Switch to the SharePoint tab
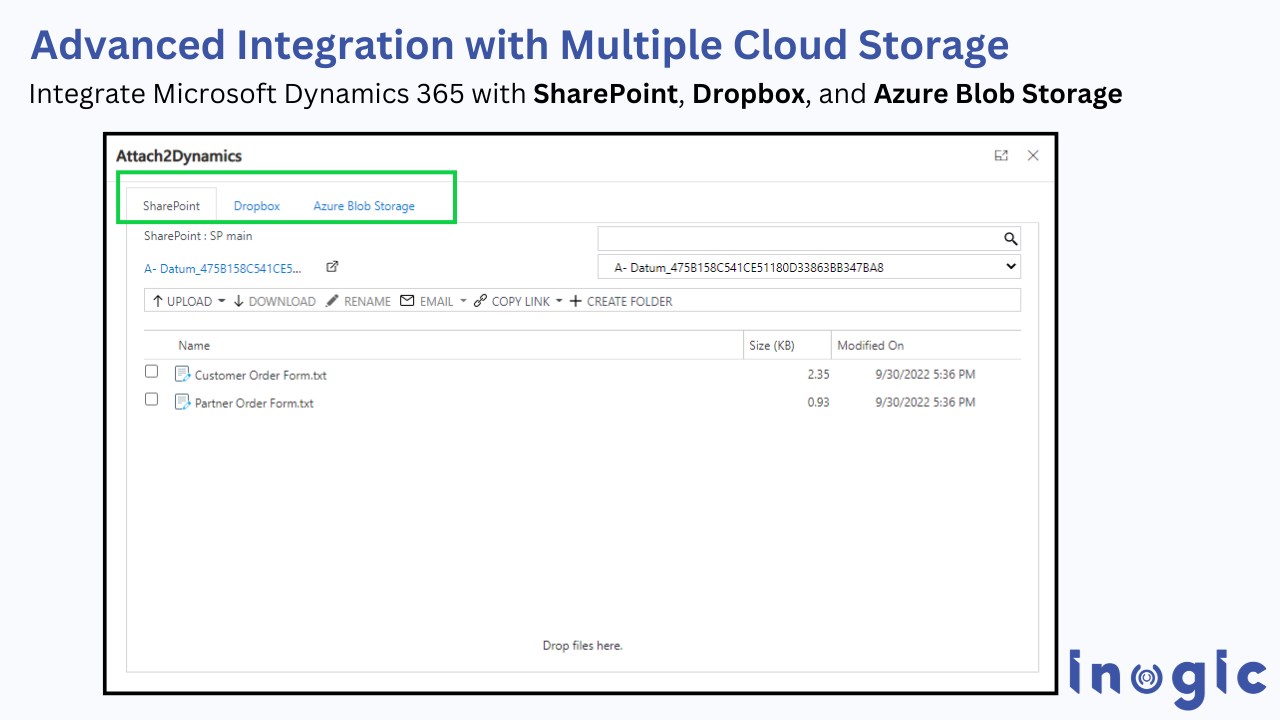Viewport: 1280px width, 720px height. pos(171,206)
